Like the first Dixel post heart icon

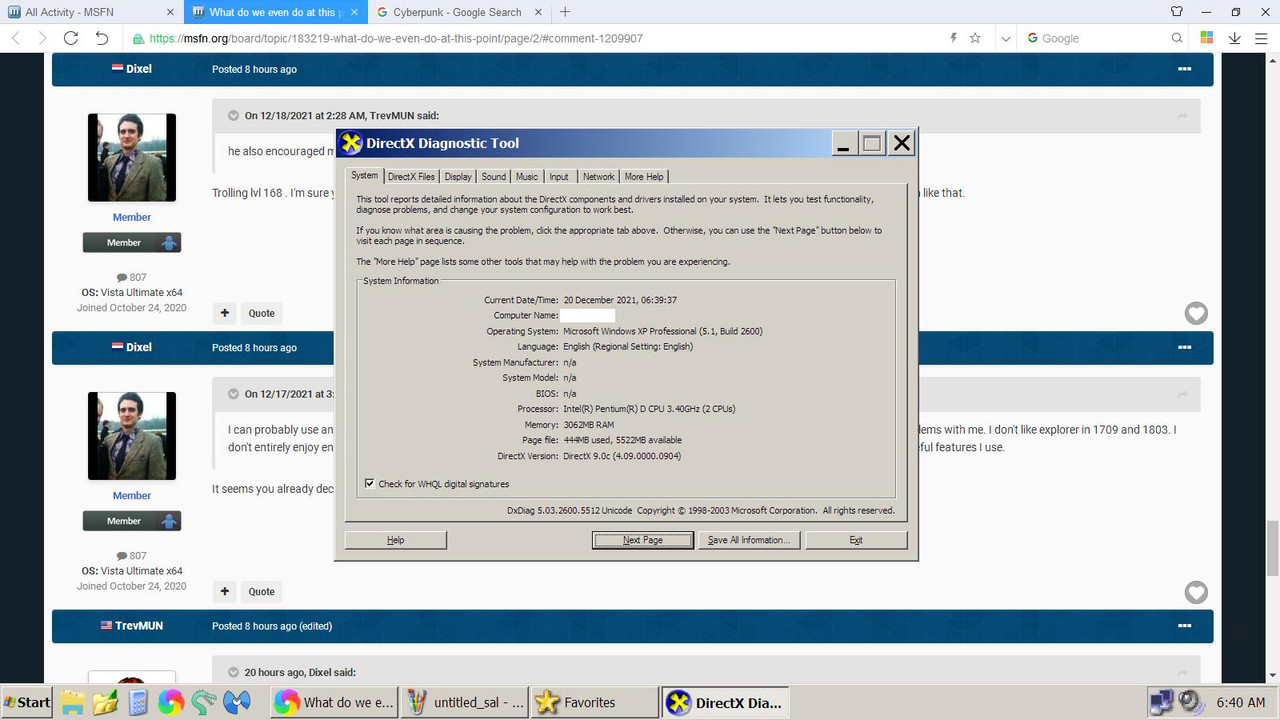[x=1196, y=314]
